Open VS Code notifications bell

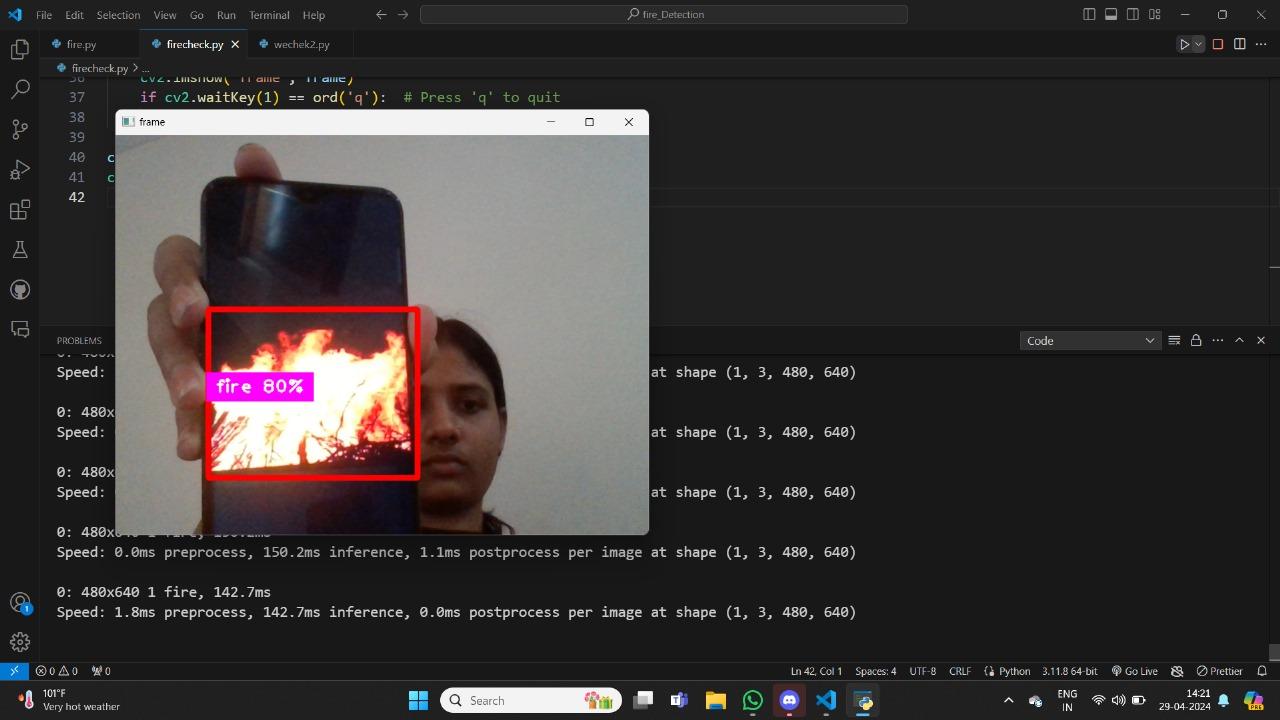click(1262, 671)
